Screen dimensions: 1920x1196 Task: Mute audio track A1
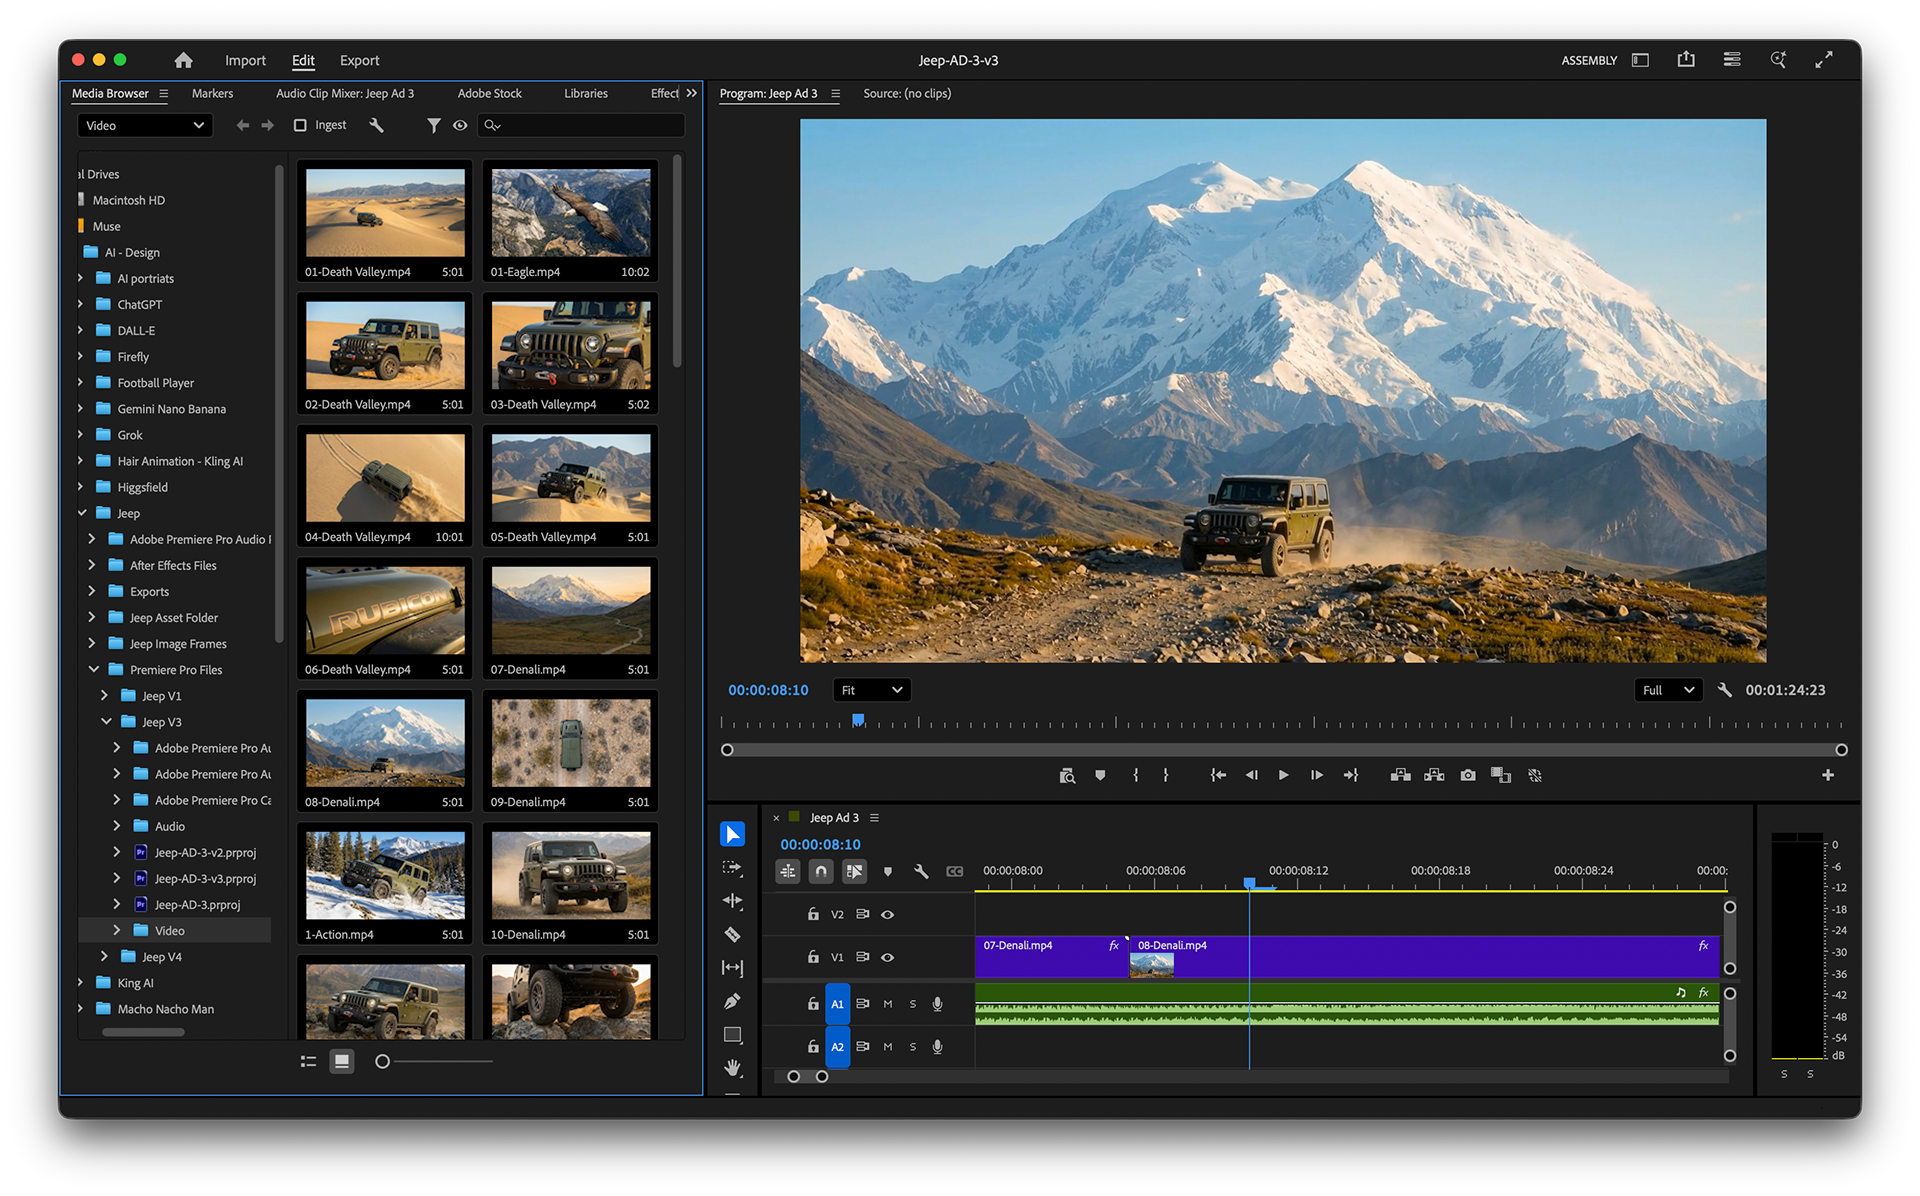point(887,1004)
